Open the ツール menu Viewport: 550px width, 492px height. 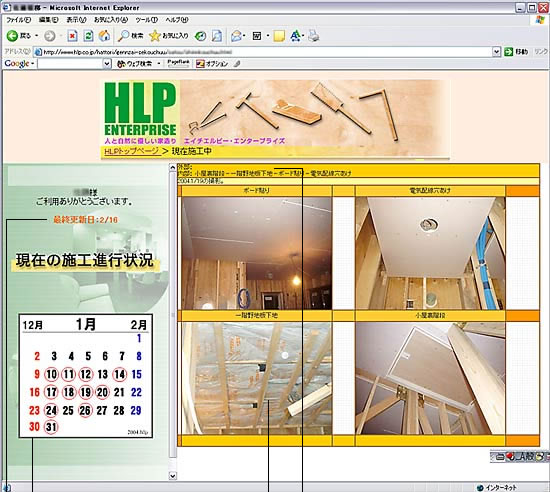coord(147,20)
